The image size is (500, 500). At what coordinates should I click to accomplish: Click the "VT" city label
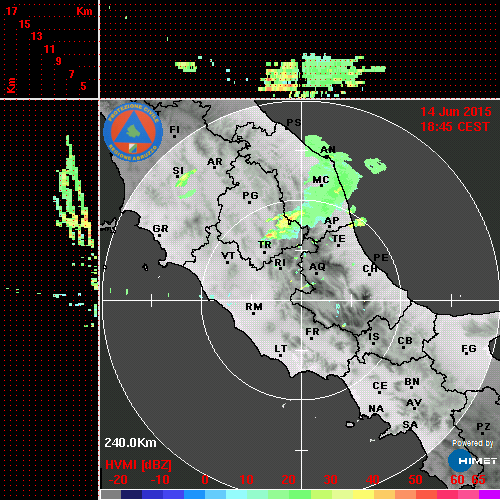228,256
